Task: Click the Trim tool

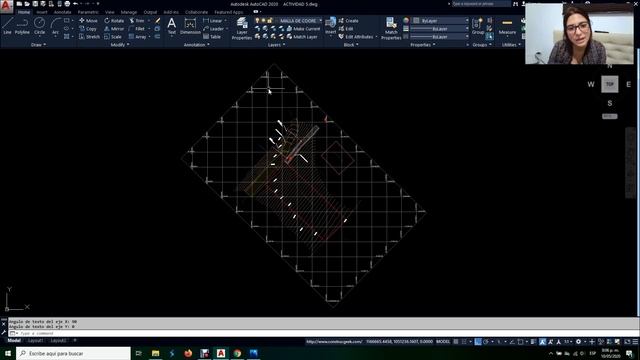Action: [137, 20]
